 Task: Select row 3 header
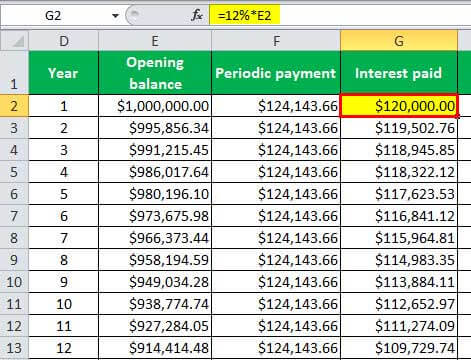[14, 128]
